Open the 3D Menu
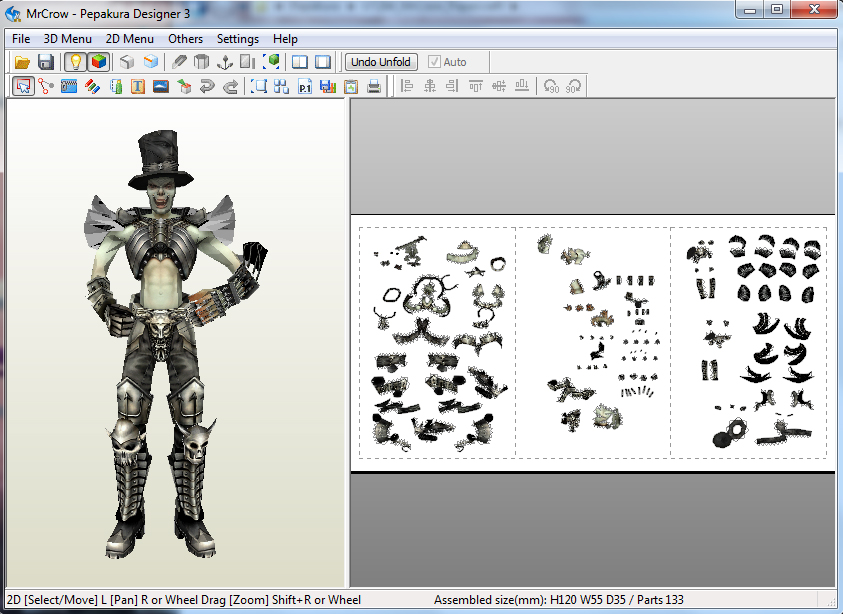This screenshot has width=843, height=614. click(x=67, y=39)
